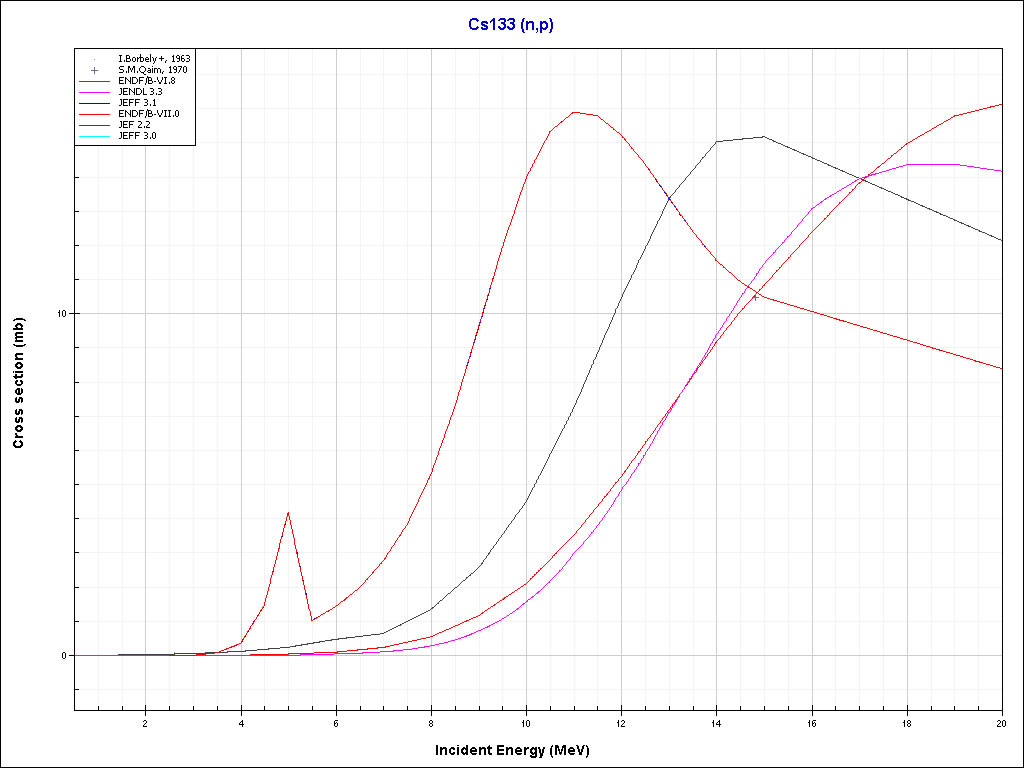Click the 20 tick label on the x-axis

(1001, 723)
